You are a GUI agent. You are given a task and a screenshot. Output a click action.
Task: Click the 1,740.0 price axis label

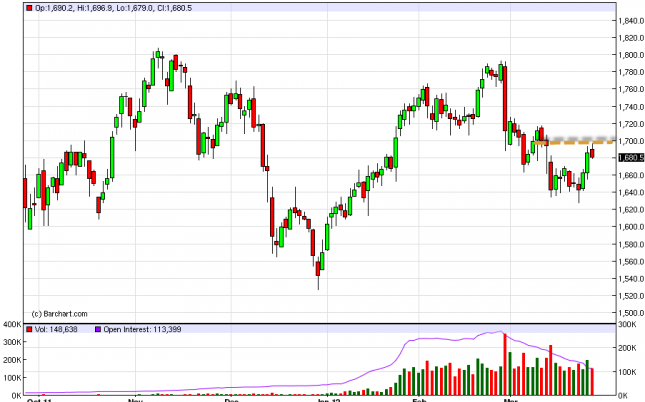click(x=631, y=107)
